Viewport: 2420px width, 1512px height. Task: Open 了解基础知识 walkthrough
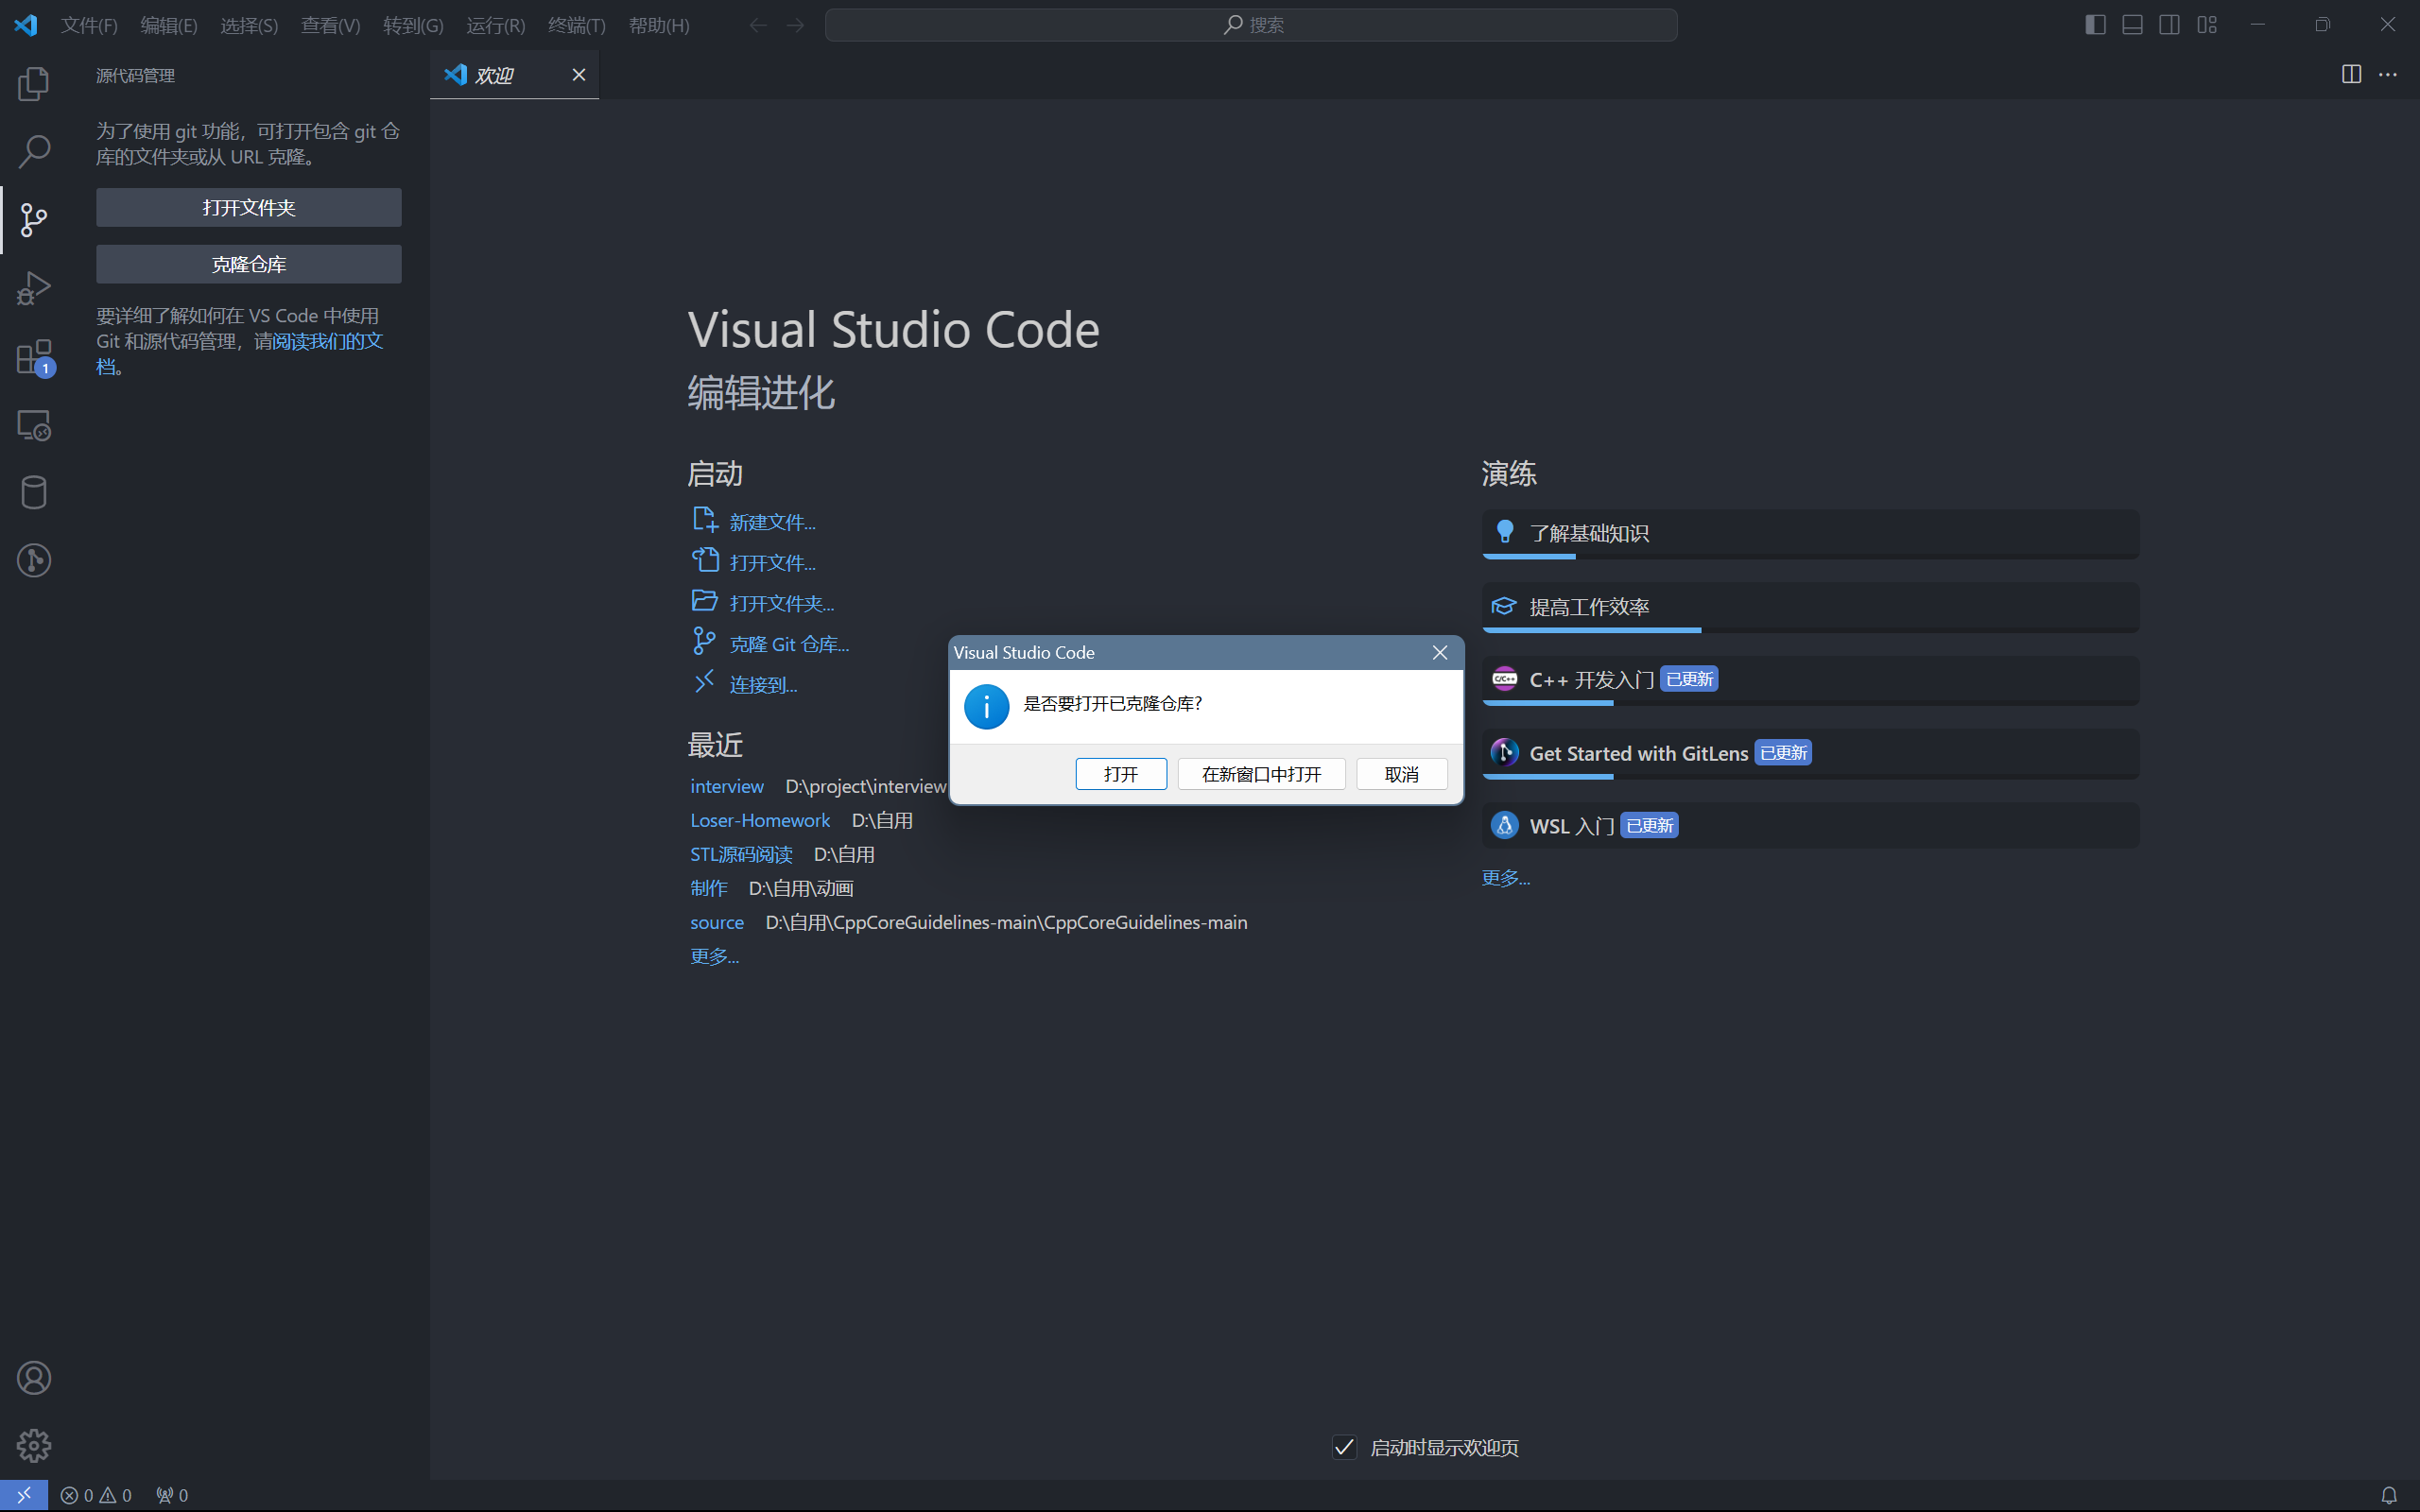[x=1810, y=534]
